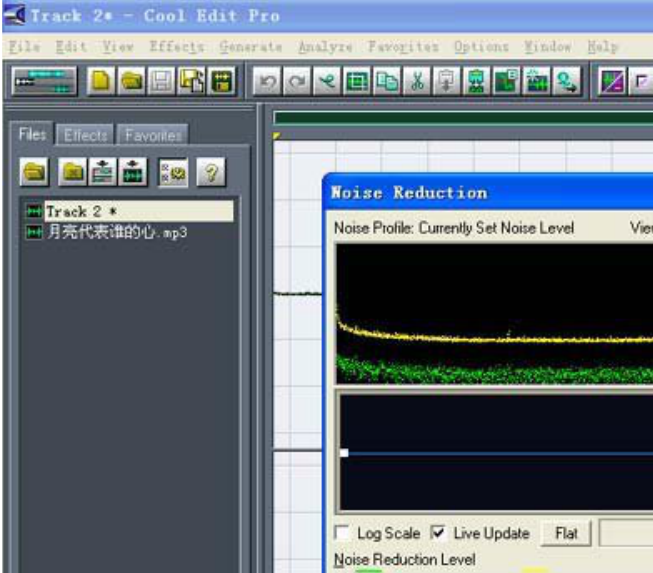653x573 pixels.
Task: Click the Close file icon in Files panel
Action: click(x=73, y=173)
